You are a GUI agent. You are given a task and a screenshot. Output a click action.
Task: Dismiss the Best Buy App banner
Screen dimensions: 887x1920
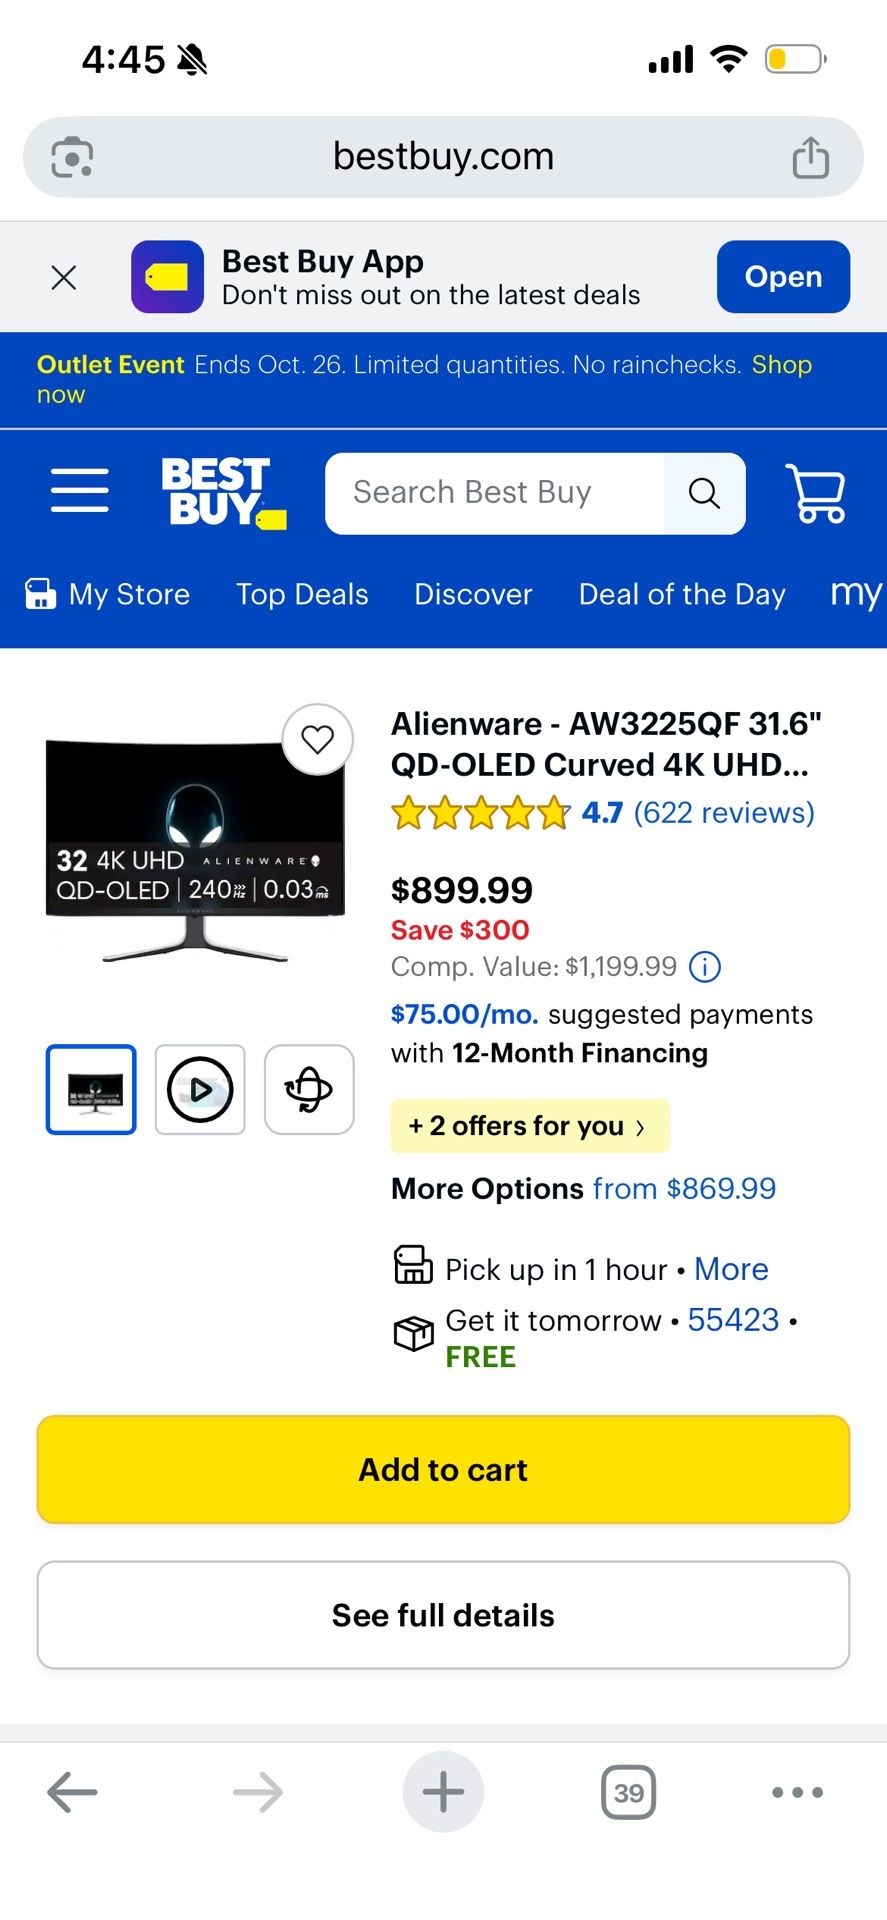click(x=64, y=277)
